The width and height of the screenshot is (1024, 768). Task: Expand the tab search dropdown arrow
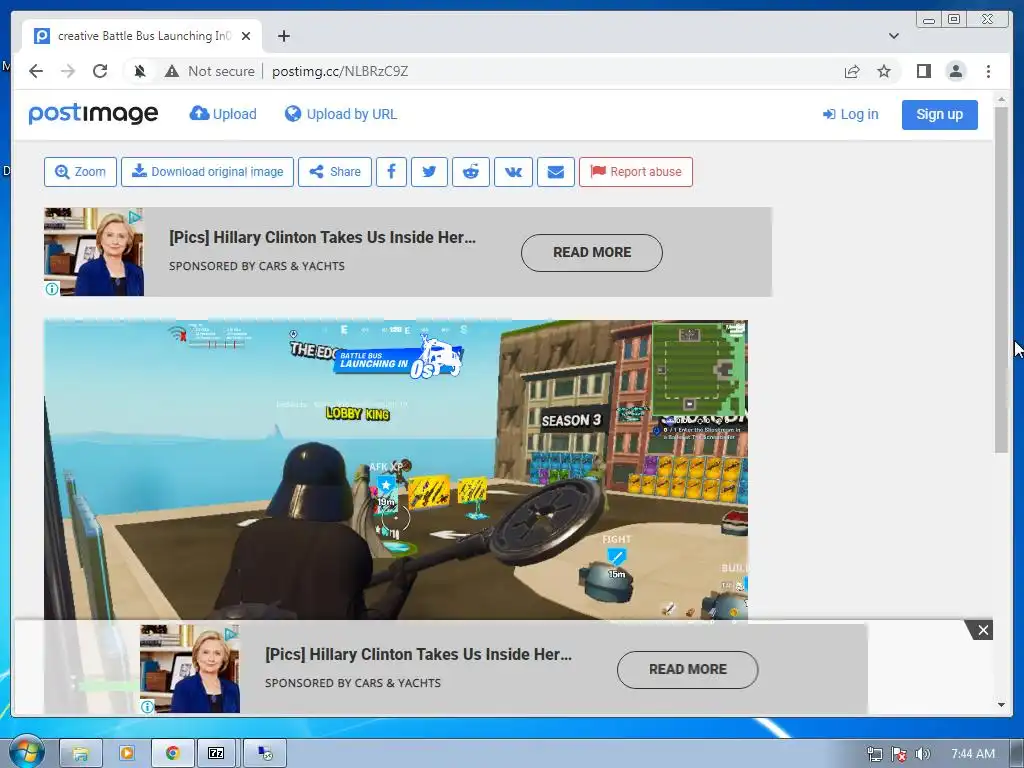point(893,36)
